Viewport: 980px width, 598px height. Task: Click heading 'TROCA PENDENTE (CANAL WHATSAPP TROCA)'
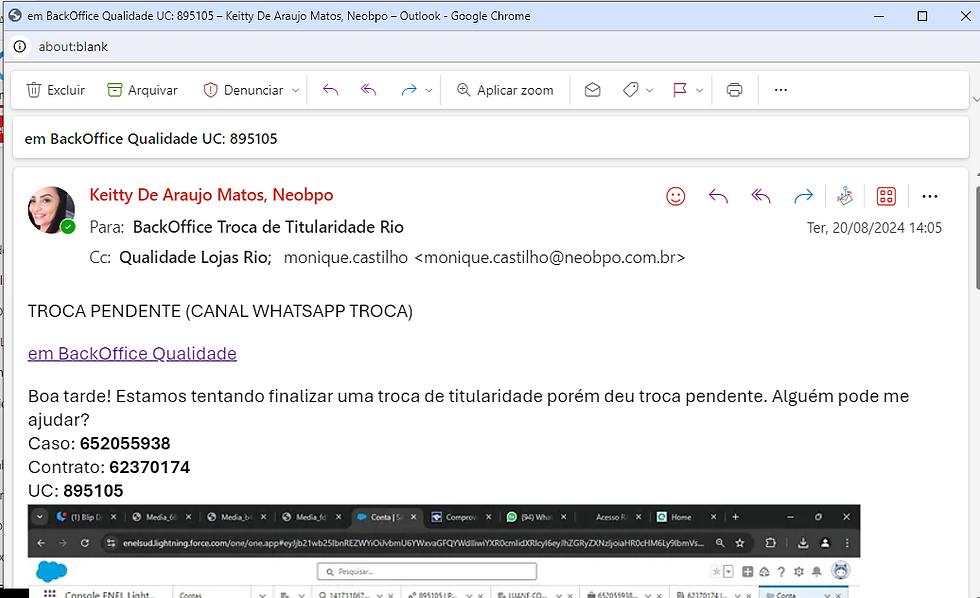click(x=220, y=311)
